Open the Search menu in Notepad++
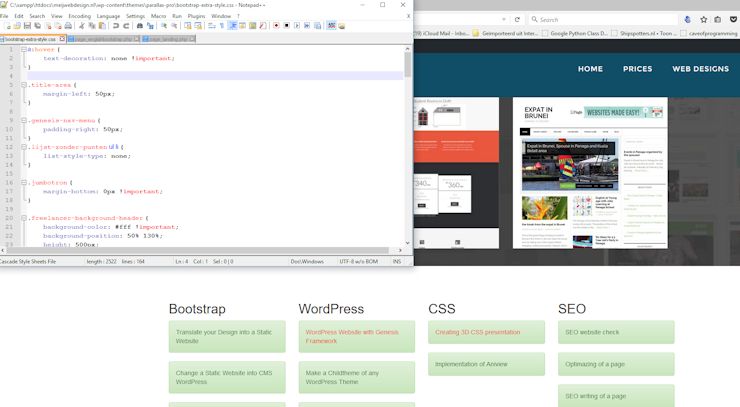740x407 pixels. click(x=37, y=16)
